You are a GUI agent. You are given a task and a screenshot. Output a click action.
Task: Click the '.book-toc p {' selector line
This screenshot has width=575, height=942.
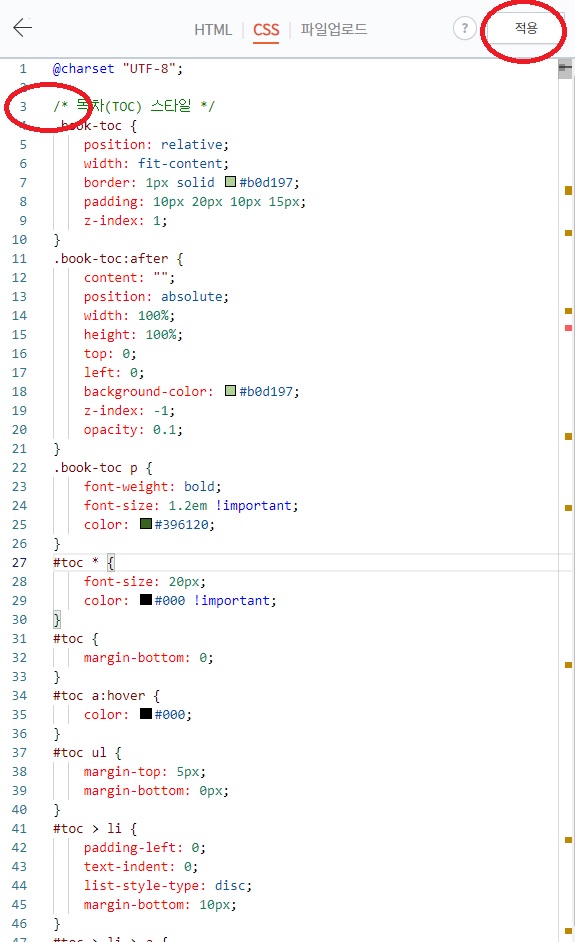click(103, 467)
